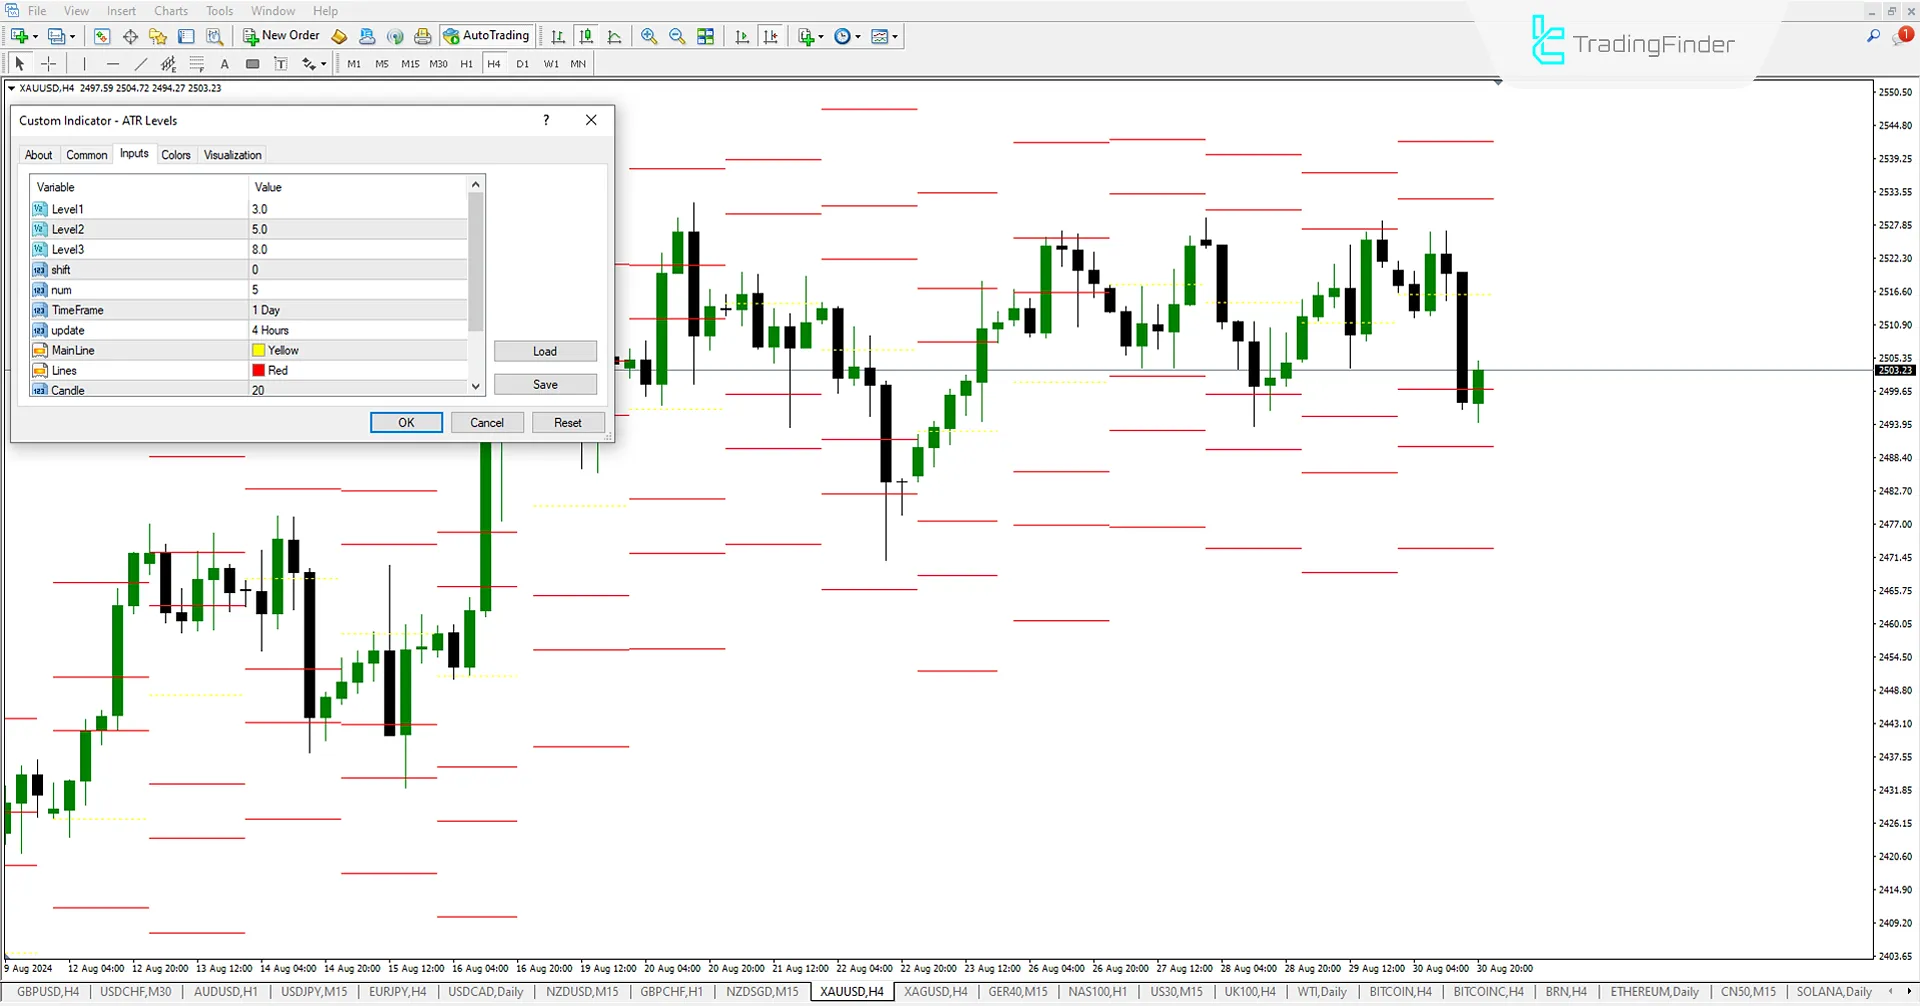Viewport: 1920px width, 1006px height.
Task: Switch the chart to candlestick view
Action: 586,36
